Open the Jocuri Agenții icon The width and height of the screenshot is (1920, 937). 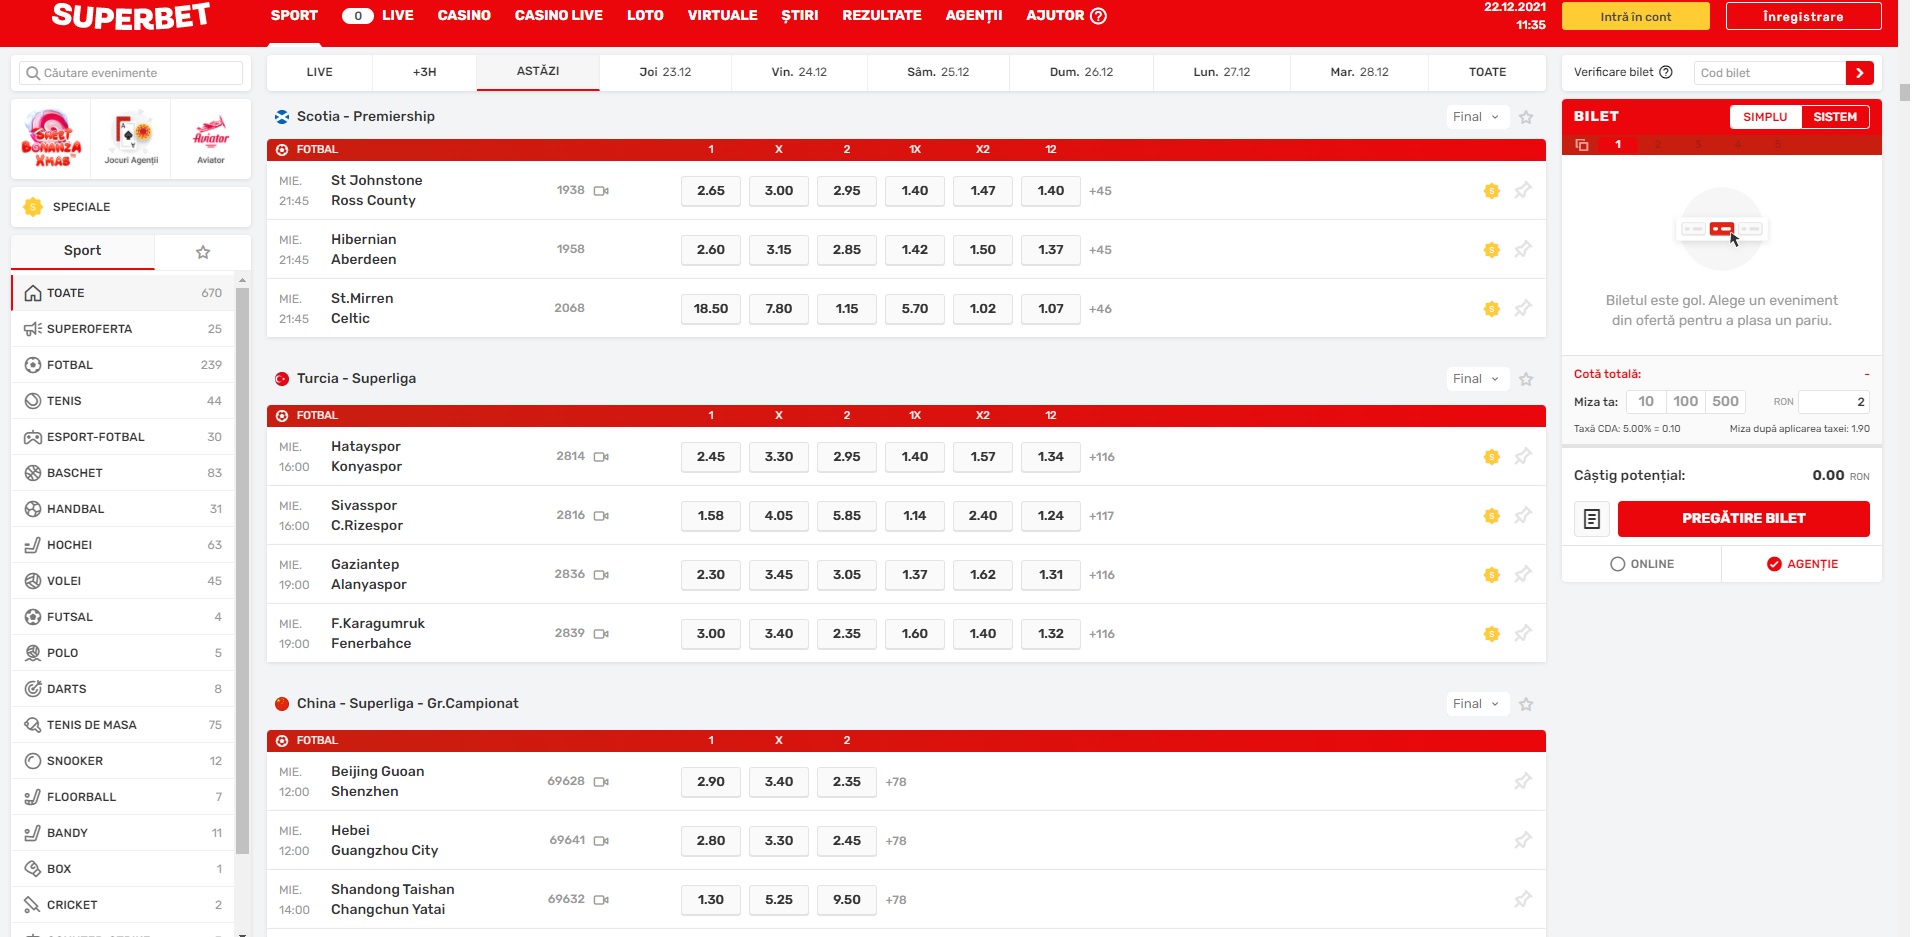click(x=131, y=138)
